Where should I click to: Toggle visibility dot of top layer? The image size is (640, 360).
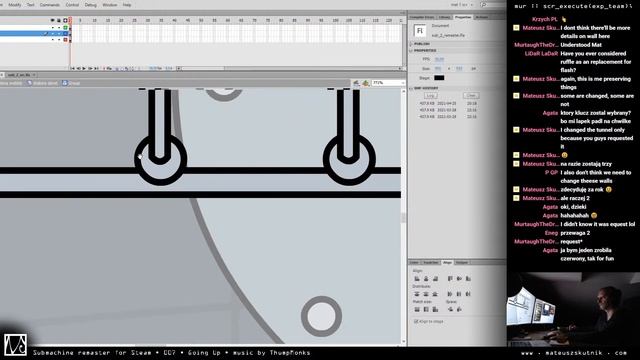pos(52,27)
